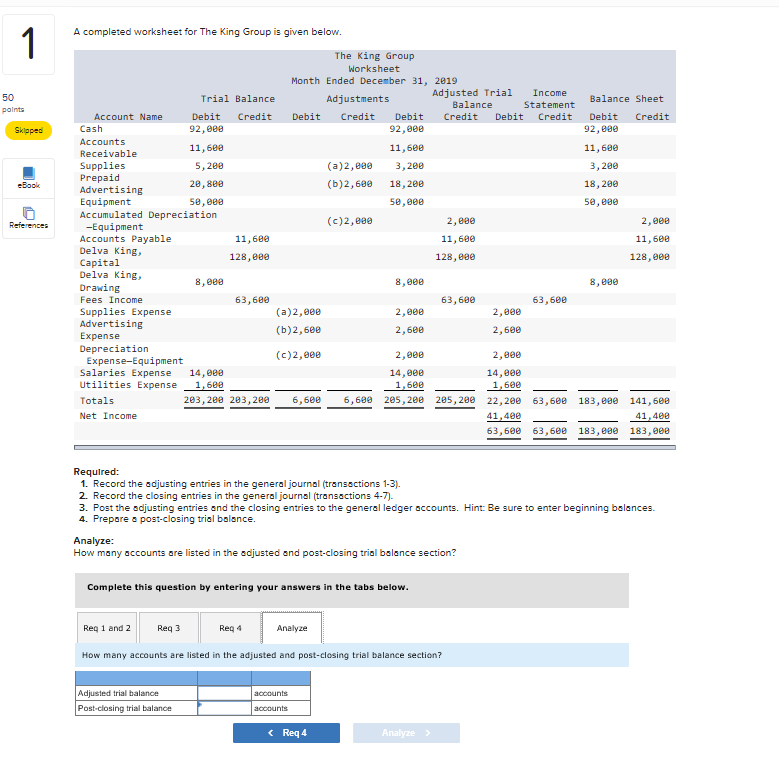Click the Adjusted trial balance input field
This screenshot has height=781, width=779.
click(224, 693)
